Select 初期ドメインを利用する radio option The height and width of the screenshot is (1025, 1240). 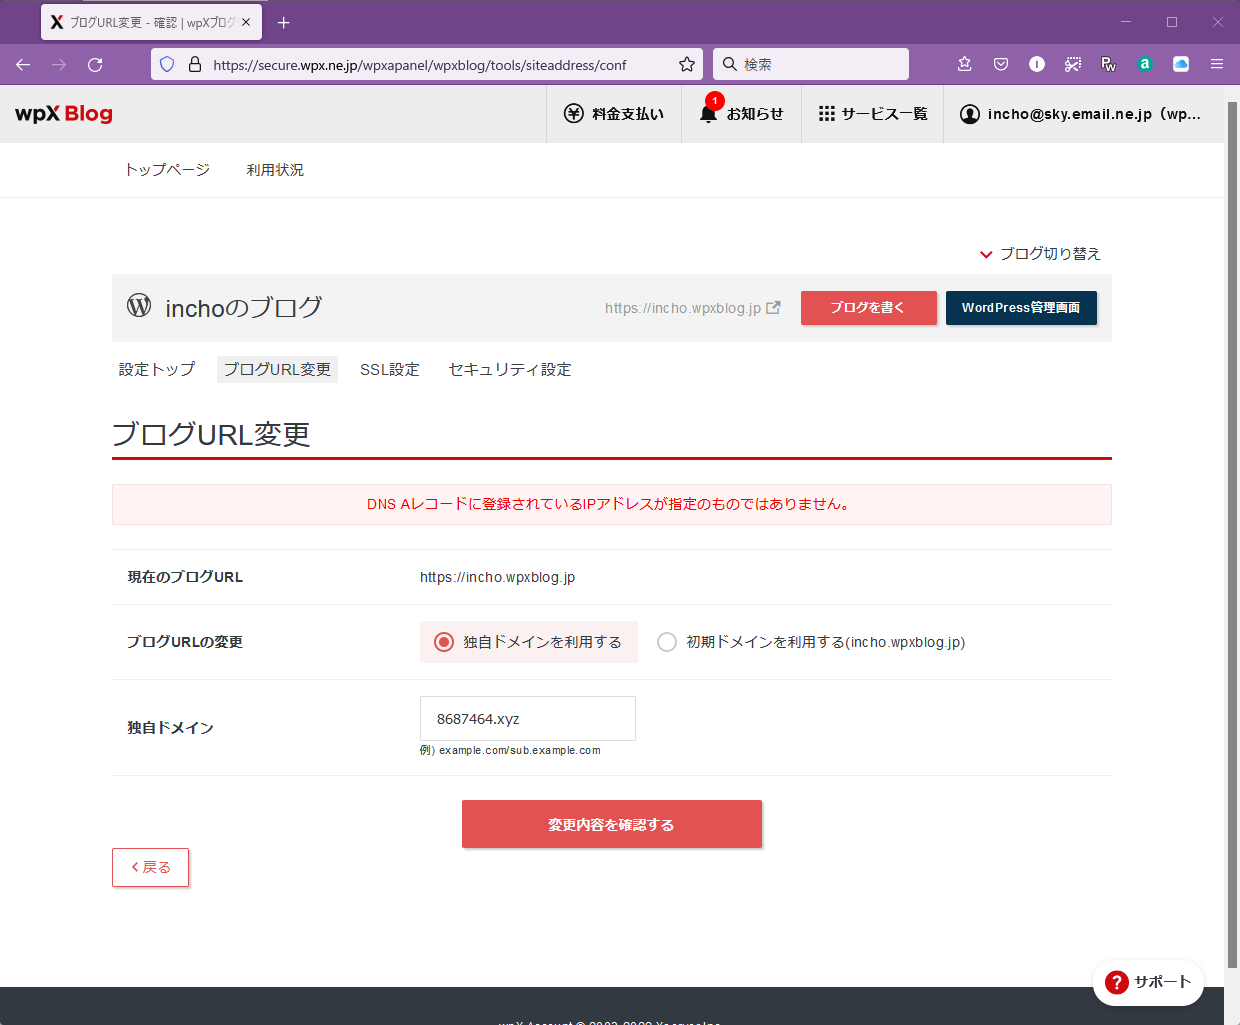tap(667, 642)
